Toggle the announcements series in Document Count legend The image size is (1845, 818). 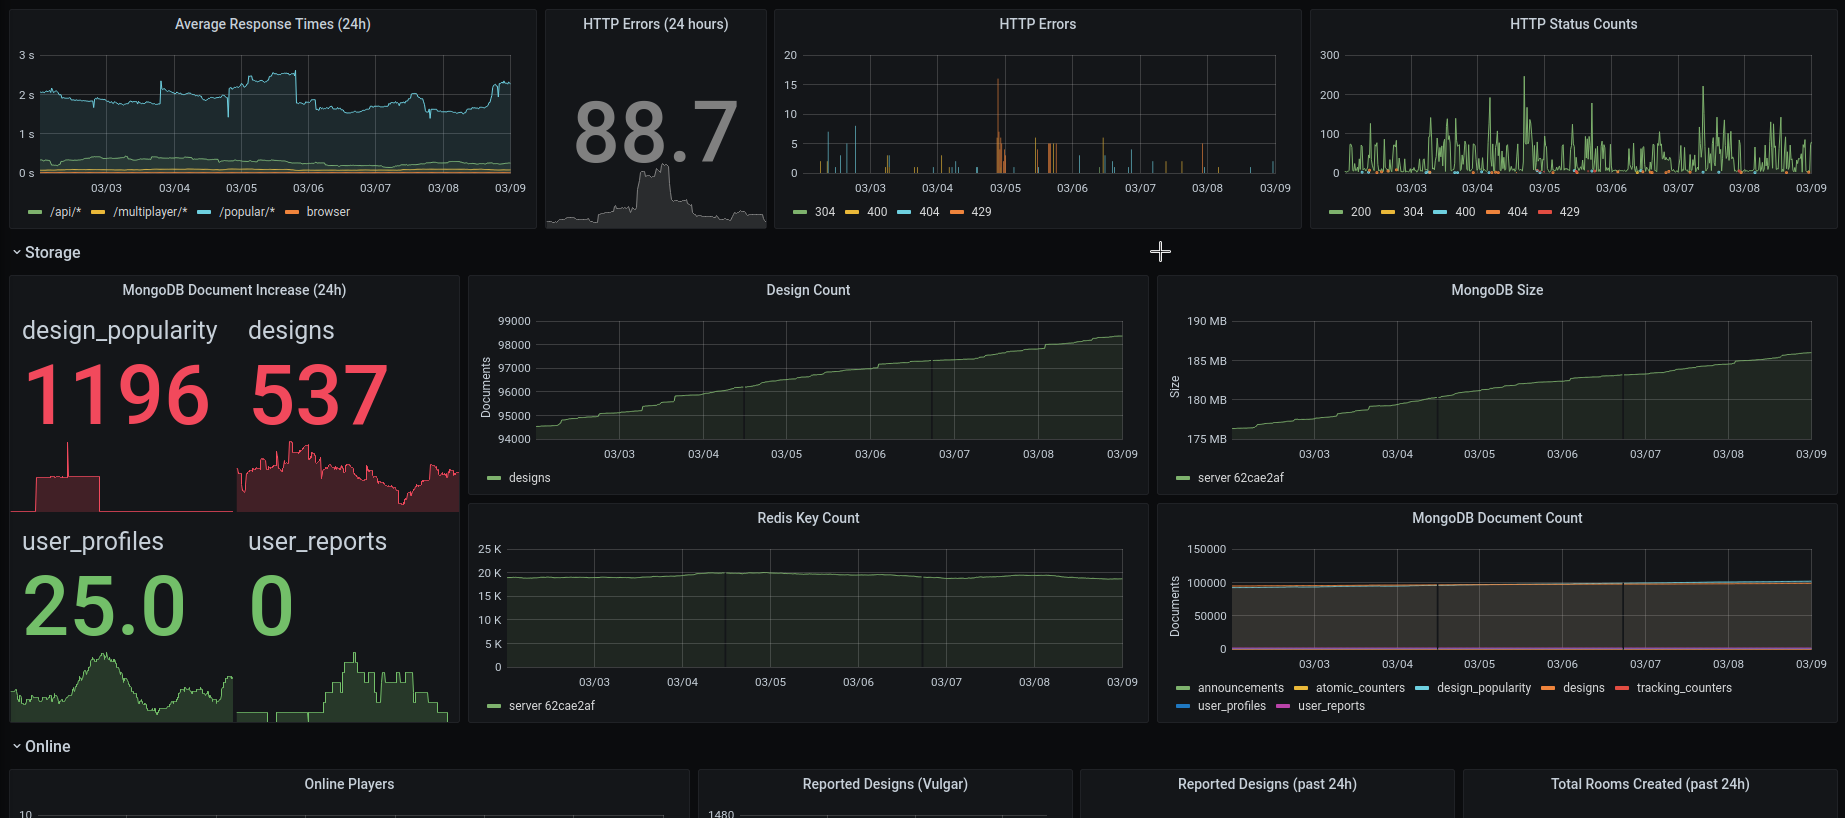(1241, 688)
